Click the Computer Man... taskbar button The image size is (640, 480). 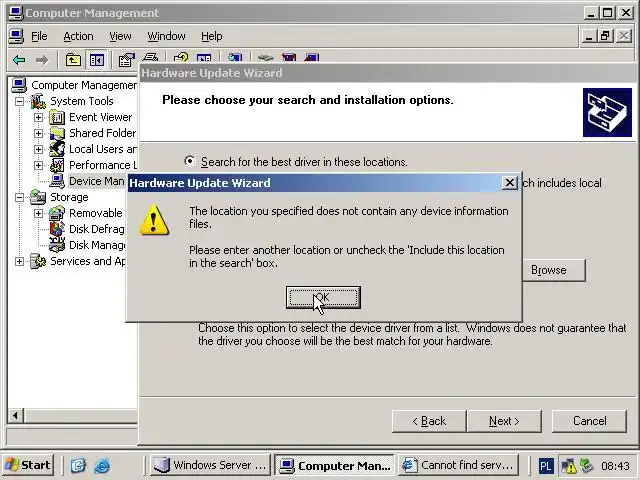(x=334, y=465)
